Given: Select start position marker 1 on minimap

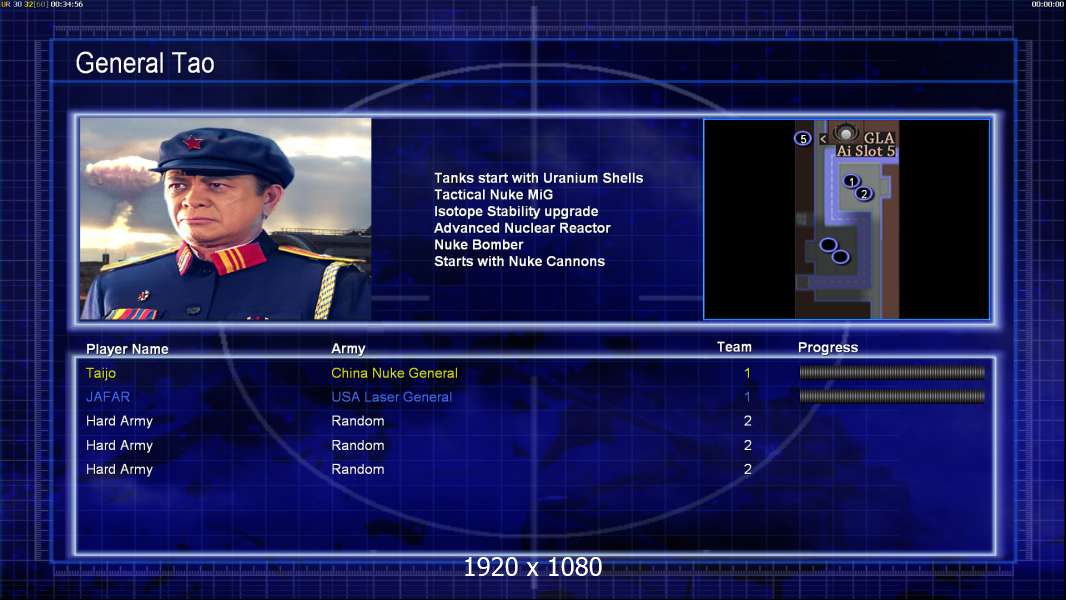Looking at the screenshot, I should (851, 181).
